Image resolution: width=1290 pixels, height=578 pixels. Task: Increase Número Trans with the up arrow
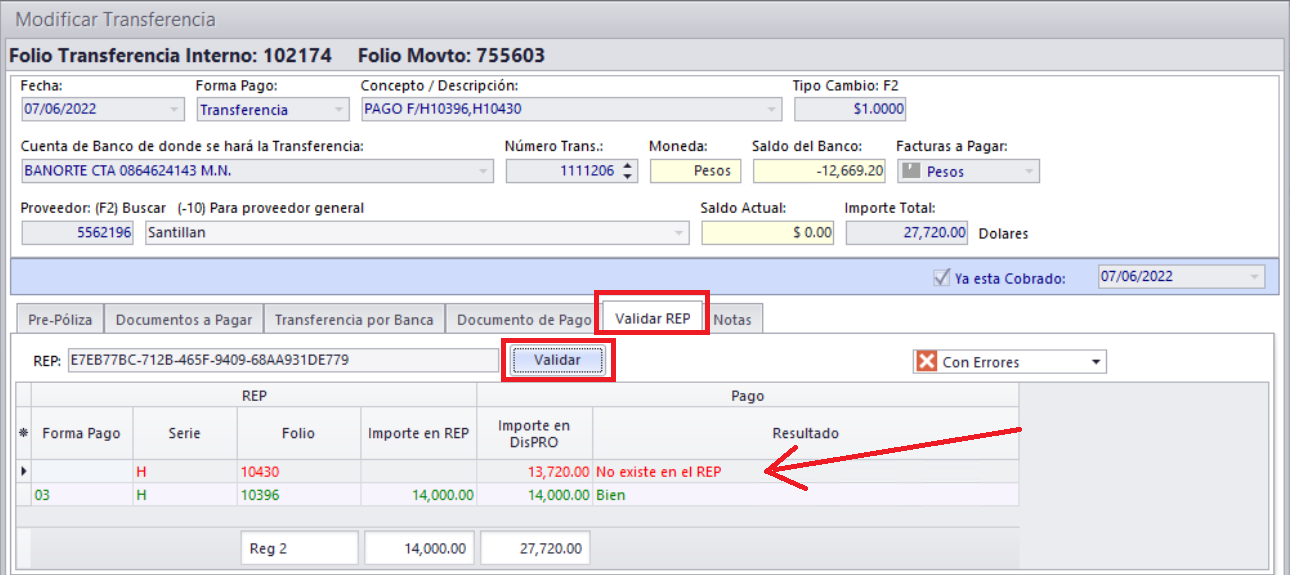click(627, 166)
